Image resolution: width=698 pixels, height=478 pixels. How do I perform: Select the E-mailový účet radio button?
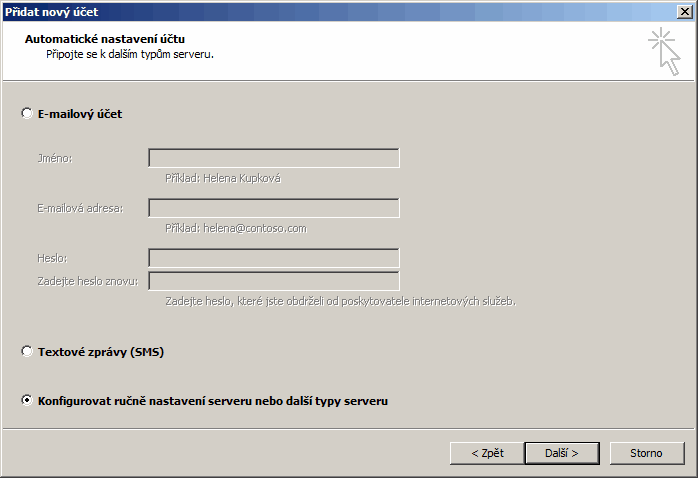point(27,114)
